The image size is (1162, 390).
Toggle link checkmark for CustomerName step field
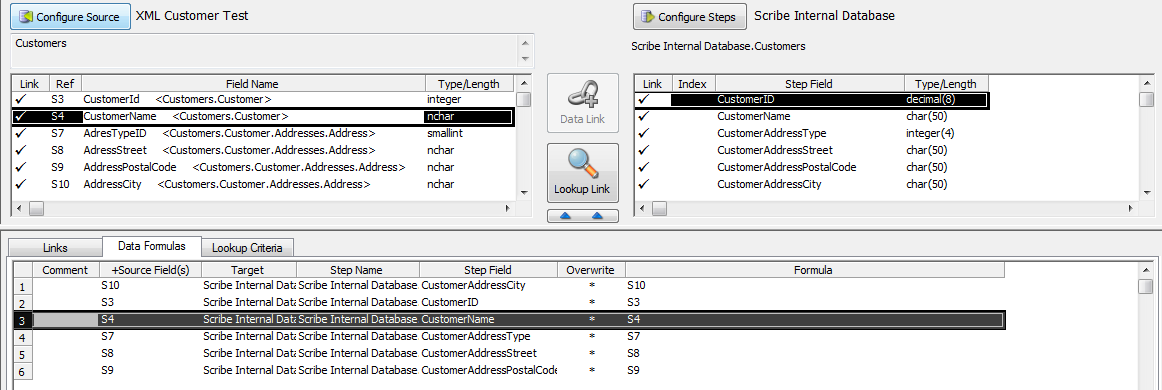point(643,116)
